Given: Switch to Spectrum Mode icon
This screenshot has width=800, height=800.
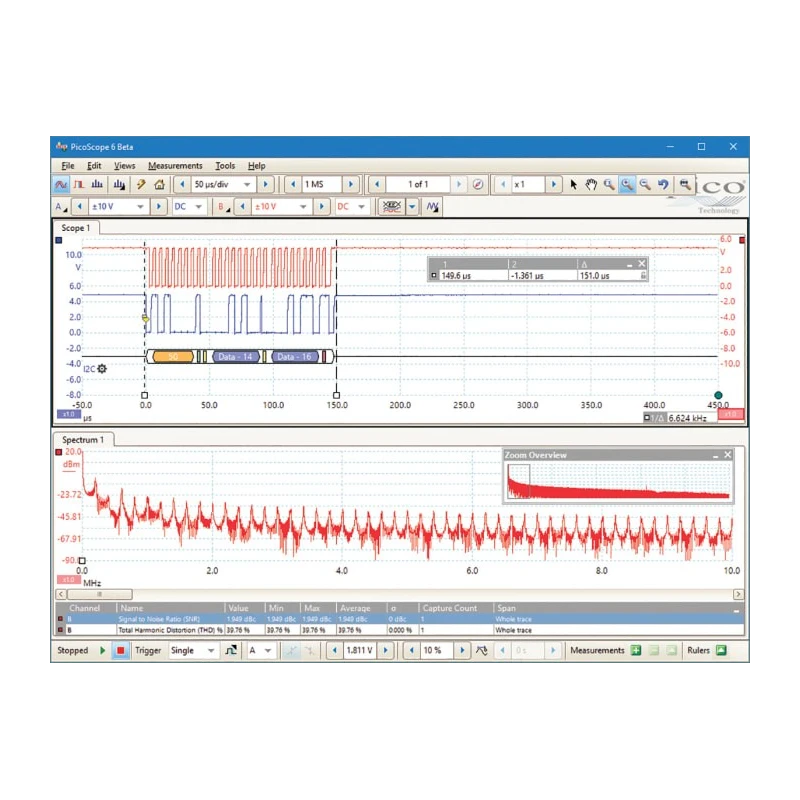Looking at the screenshot, I should (97, 185).
